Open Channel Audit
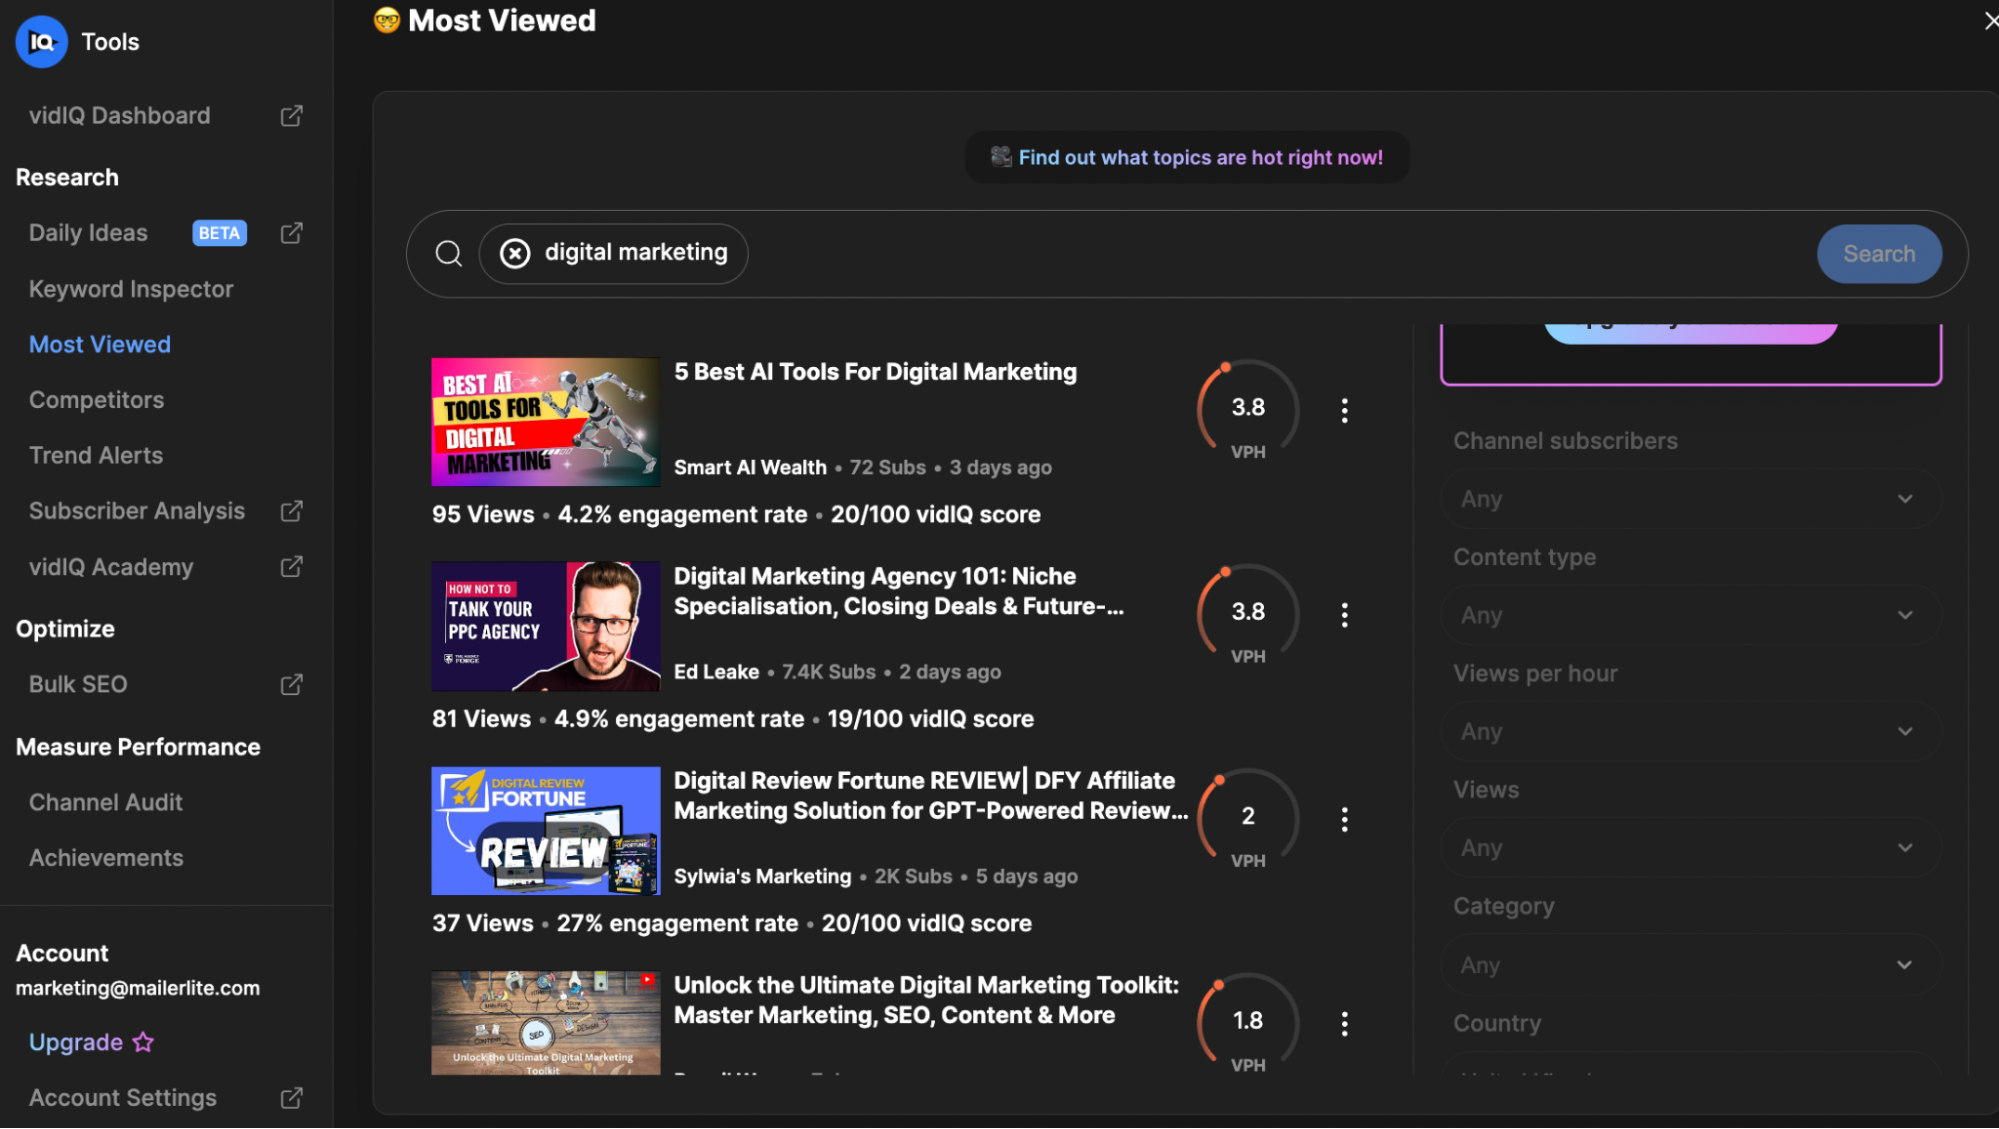 pos(106,802)
